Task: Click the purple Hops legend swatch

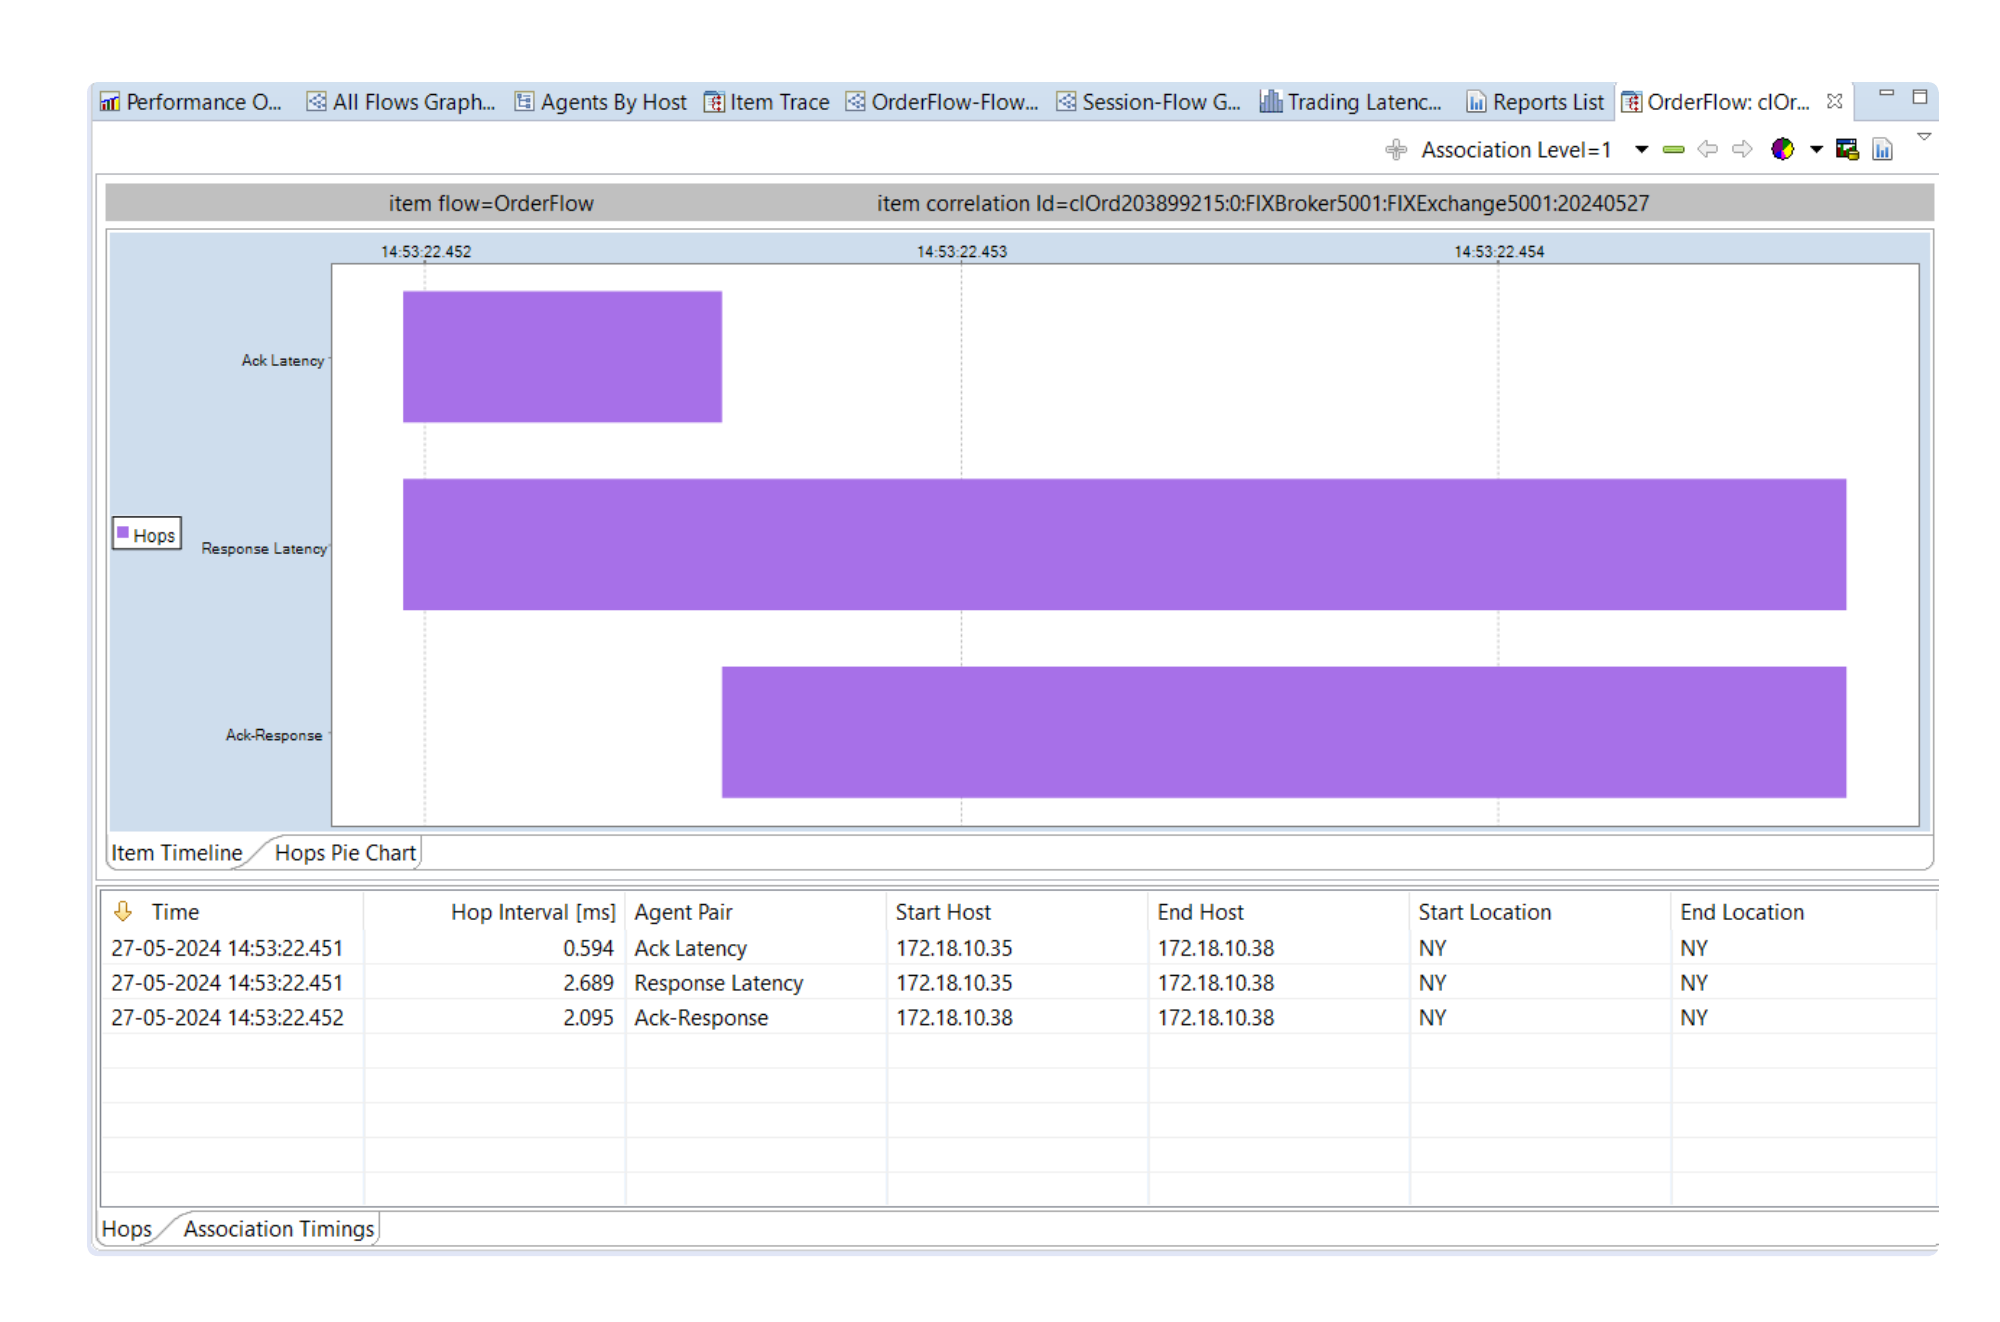Action: point(123,533)
